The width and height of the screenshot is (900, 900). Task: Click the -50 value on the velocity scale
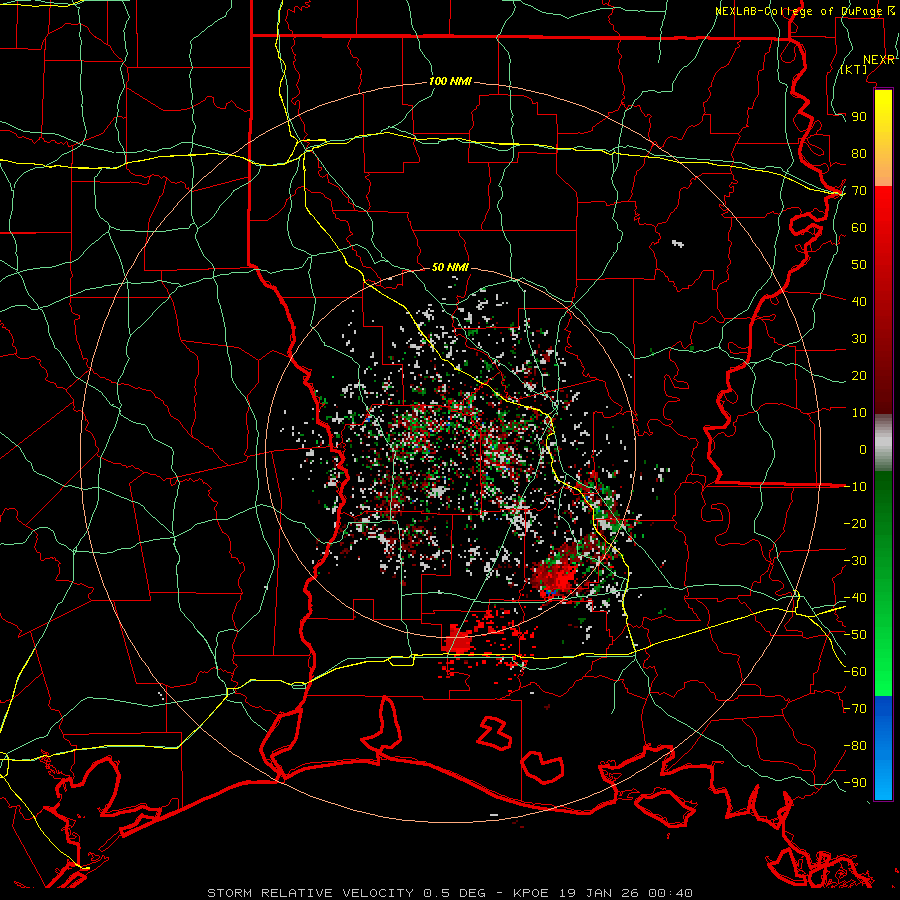point(855,635)
